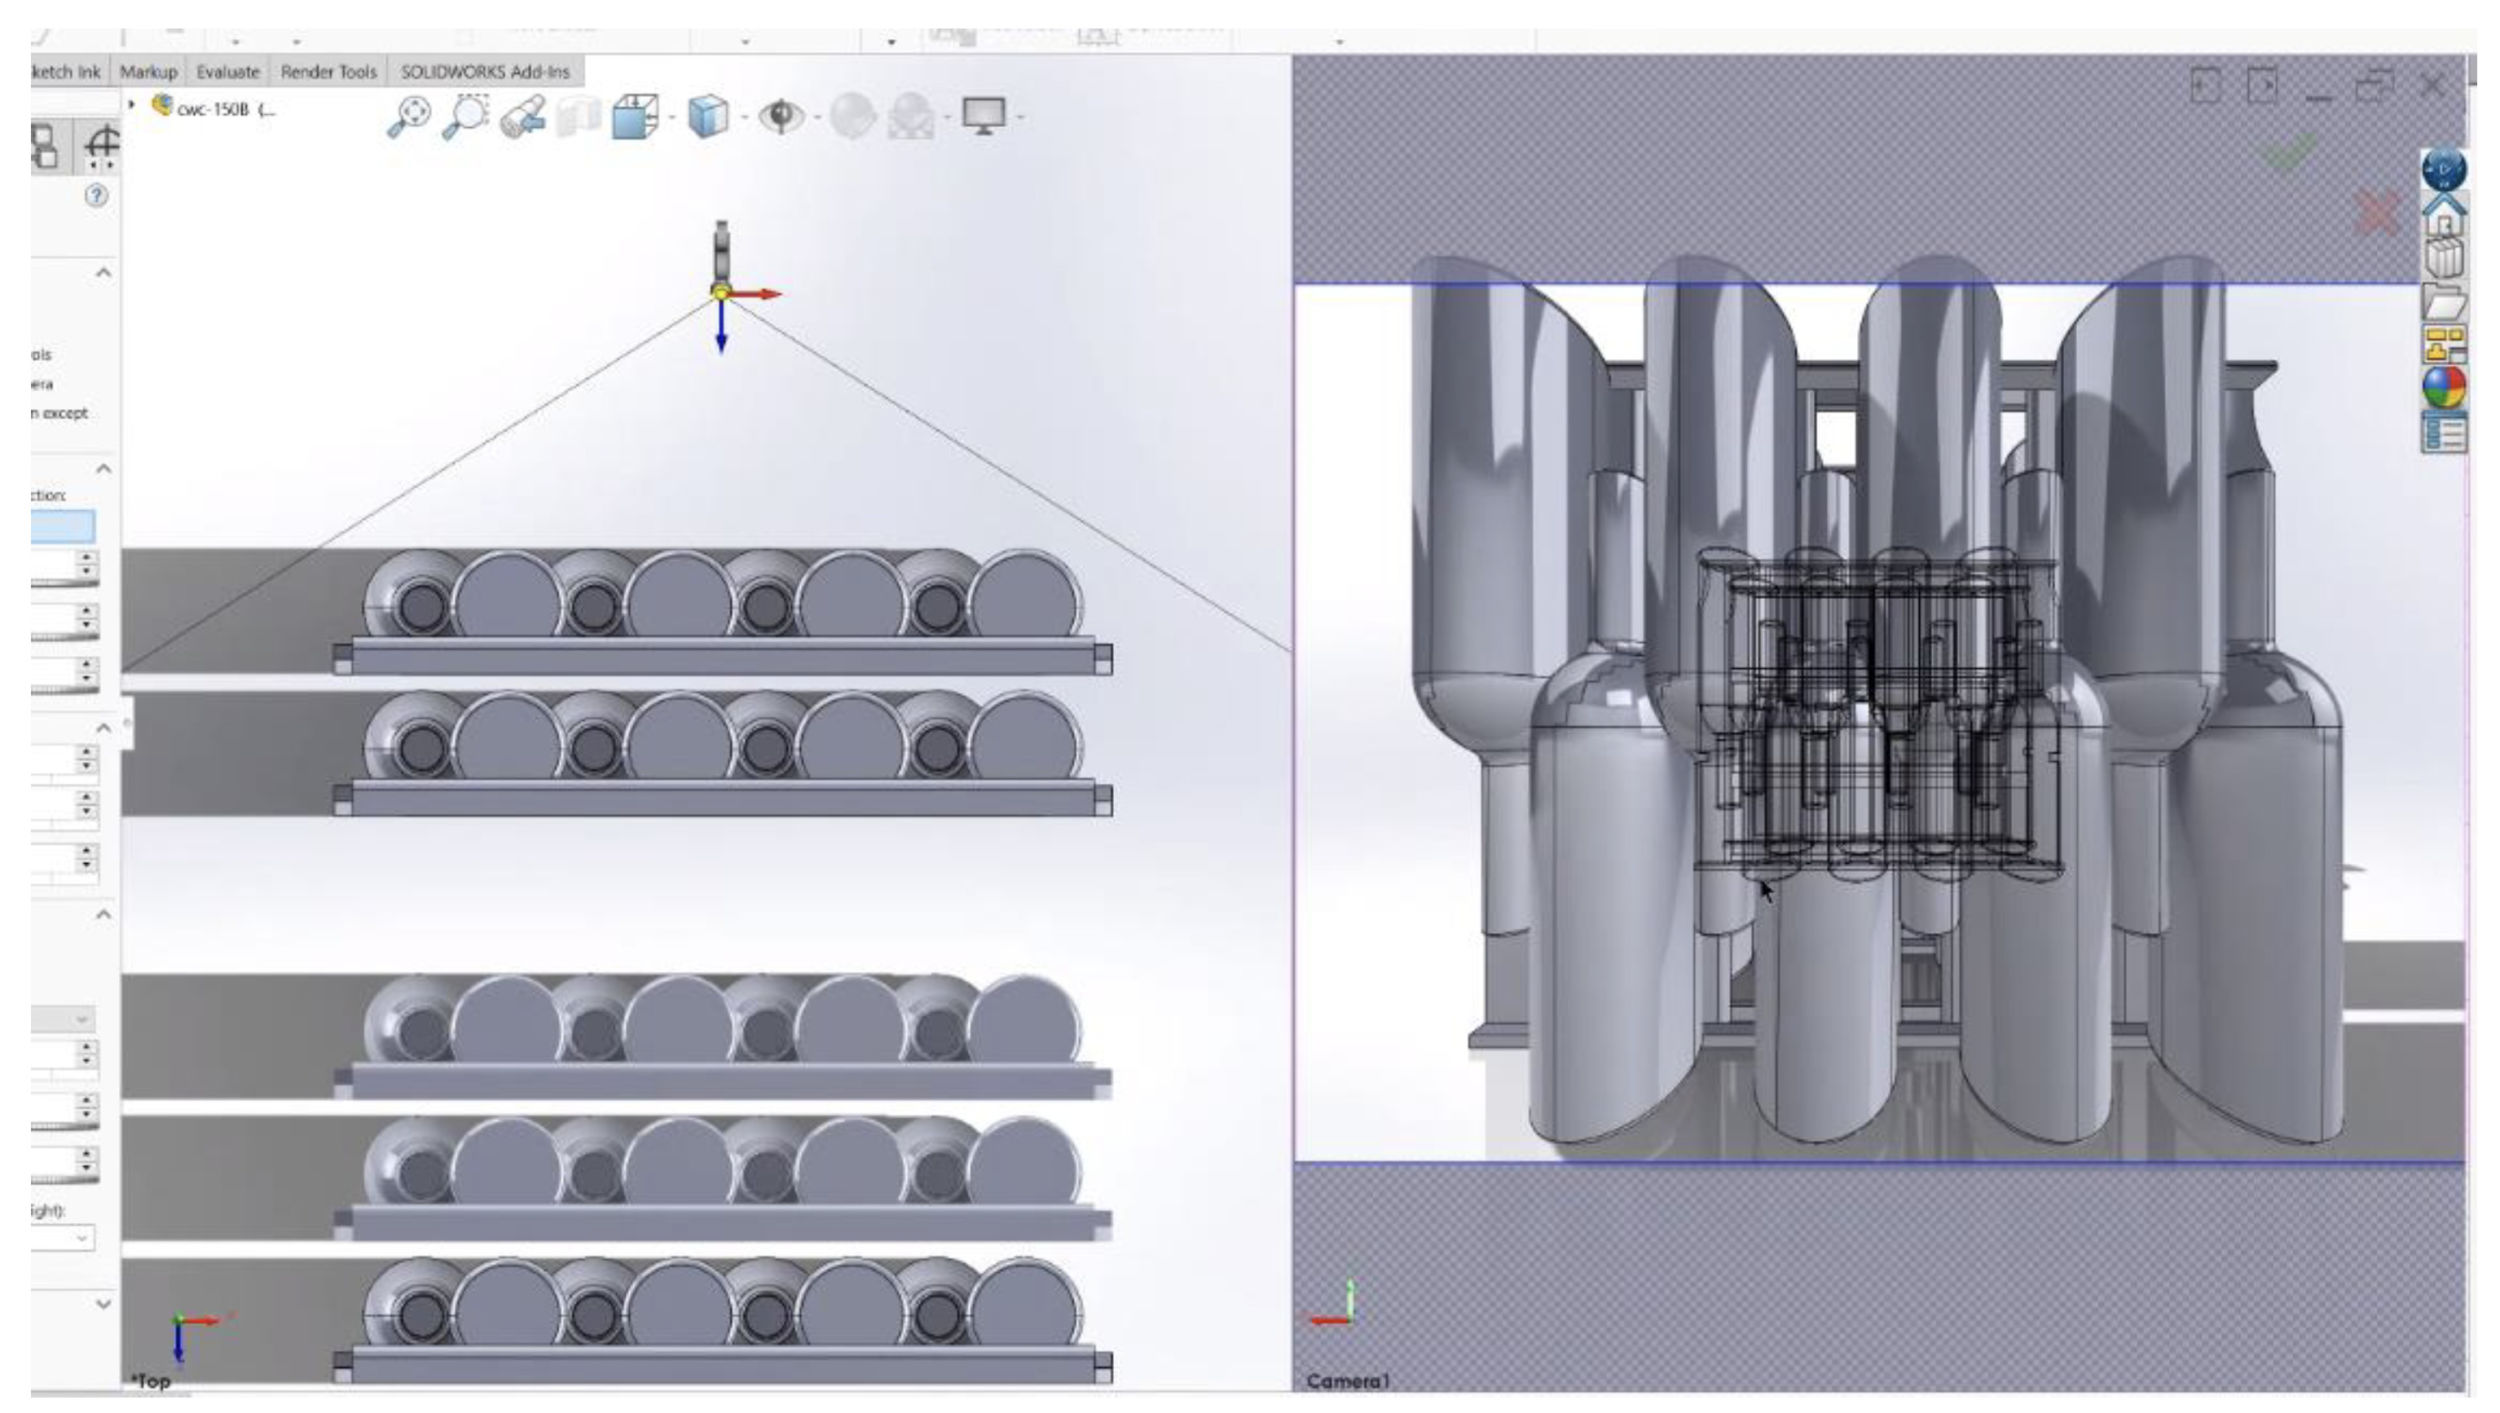This screenshot has height=1413, width=2500.
Task: Open the Design Library task pane icon
Action: [2444, 259]
